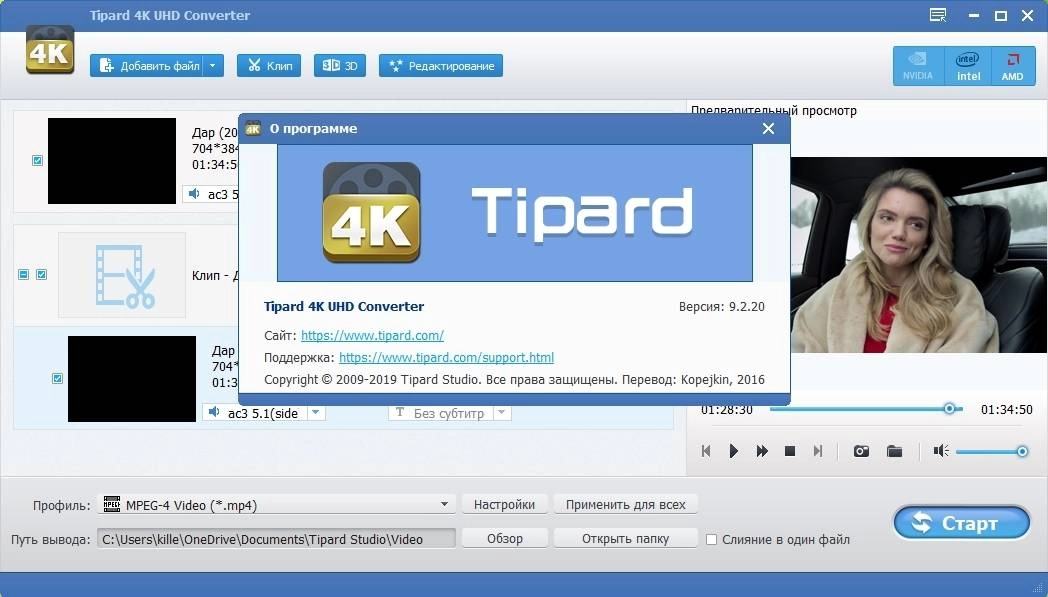Click the 4K icon in the dialog title
This screenshot has height=597, width=1048.
click(x=253, y=128)
